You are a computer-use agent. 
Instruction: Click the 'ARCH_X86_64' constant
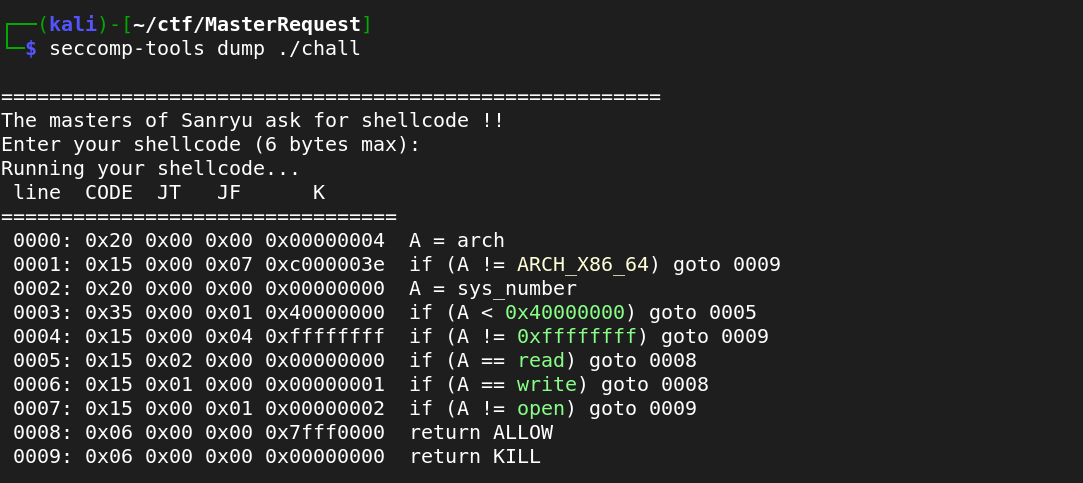(x=583, y=265)
